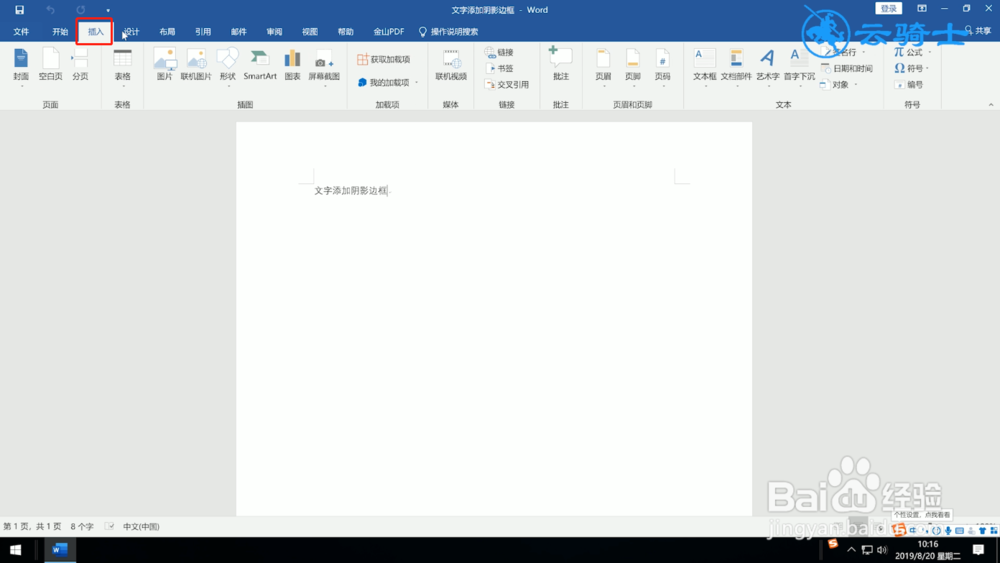
Task: Insert a picture with 图片 icon
Action: 165,65
